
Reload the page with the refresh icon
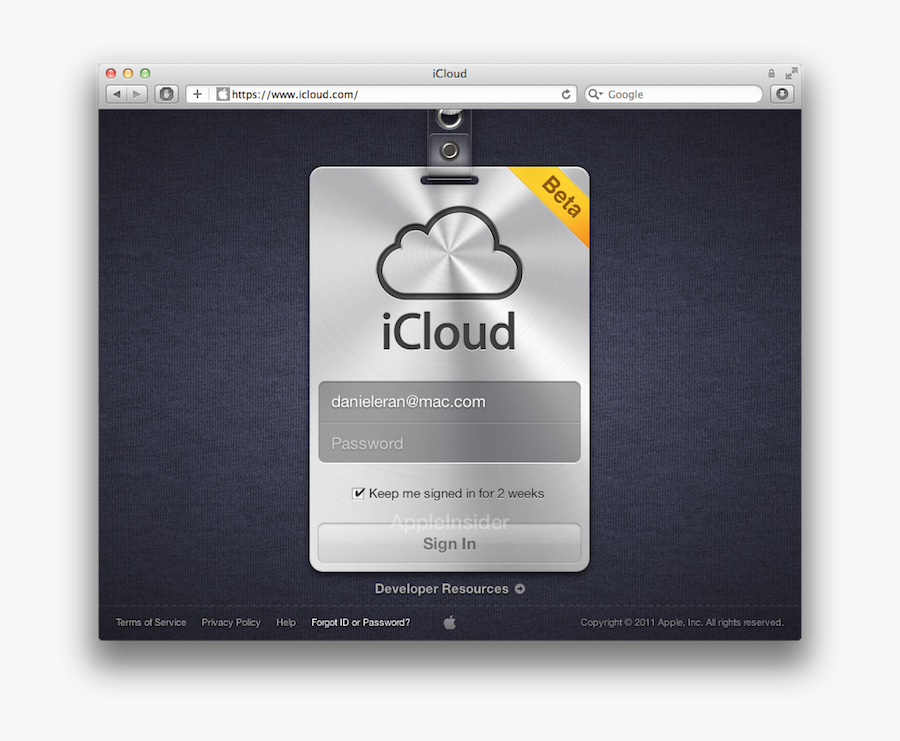click(x=566, y=94)
